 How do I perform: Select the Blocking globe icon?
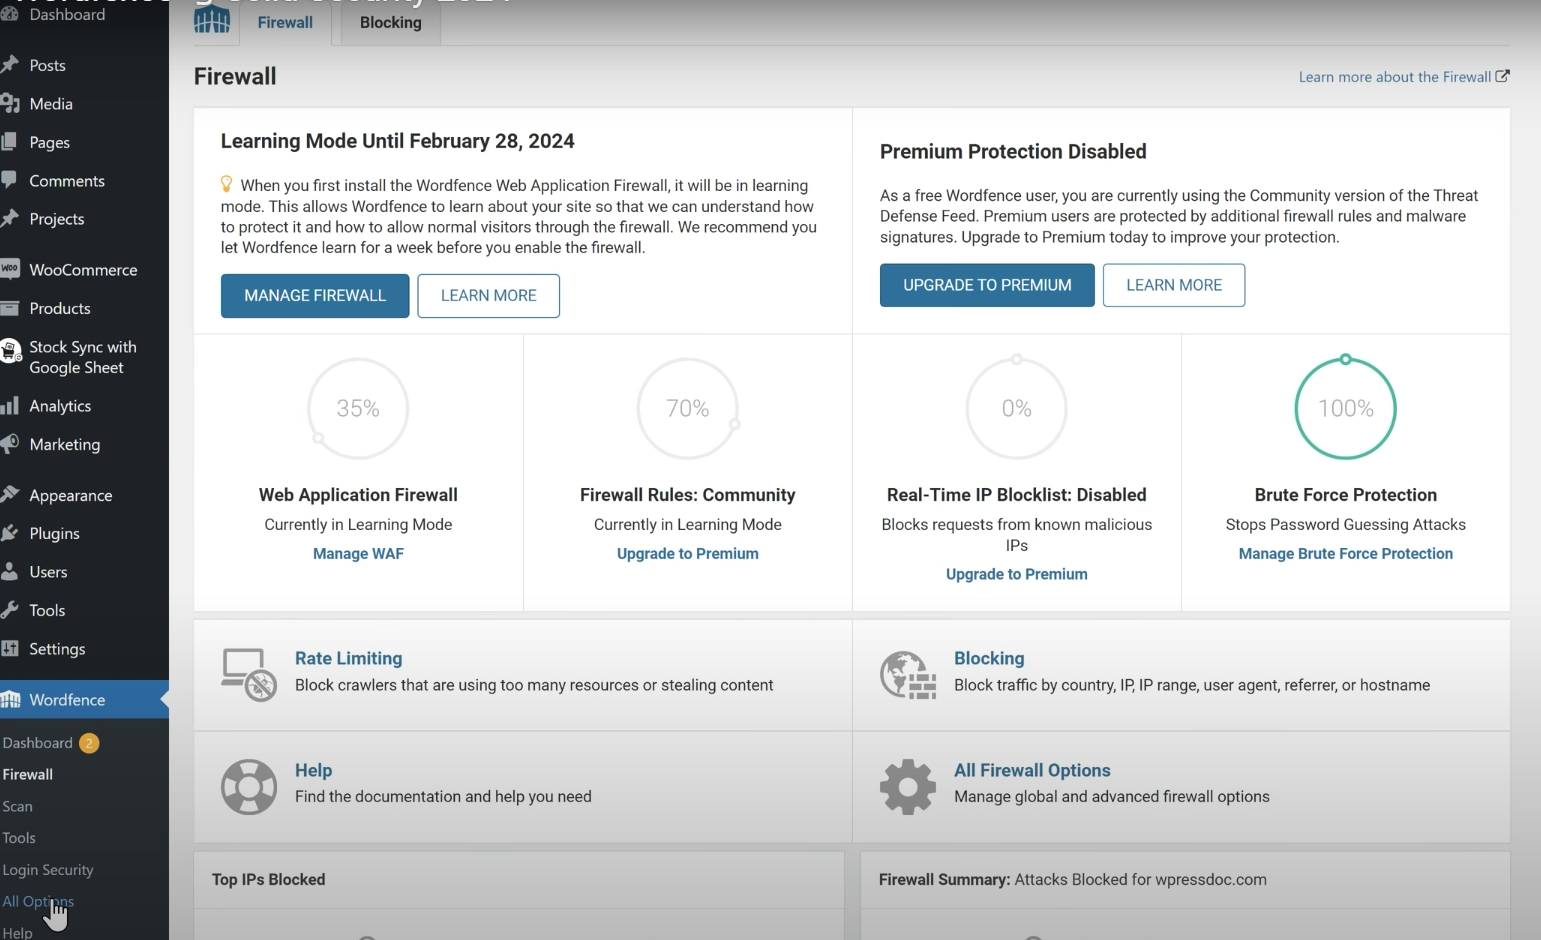tap(907, 674)
